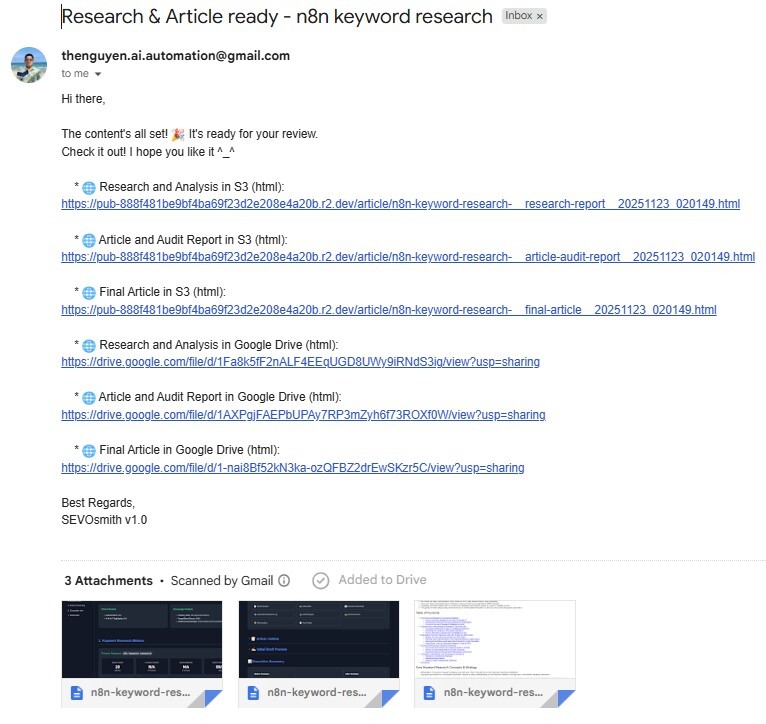766x724 pixels.
Task: Click the first attachment's file icon
Action: [x=77, y=693]
